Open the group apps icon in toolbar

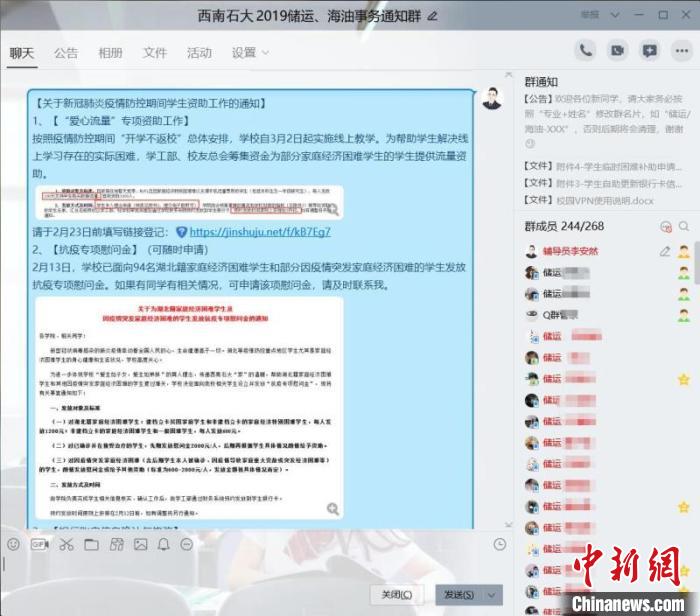coord(117,544)
